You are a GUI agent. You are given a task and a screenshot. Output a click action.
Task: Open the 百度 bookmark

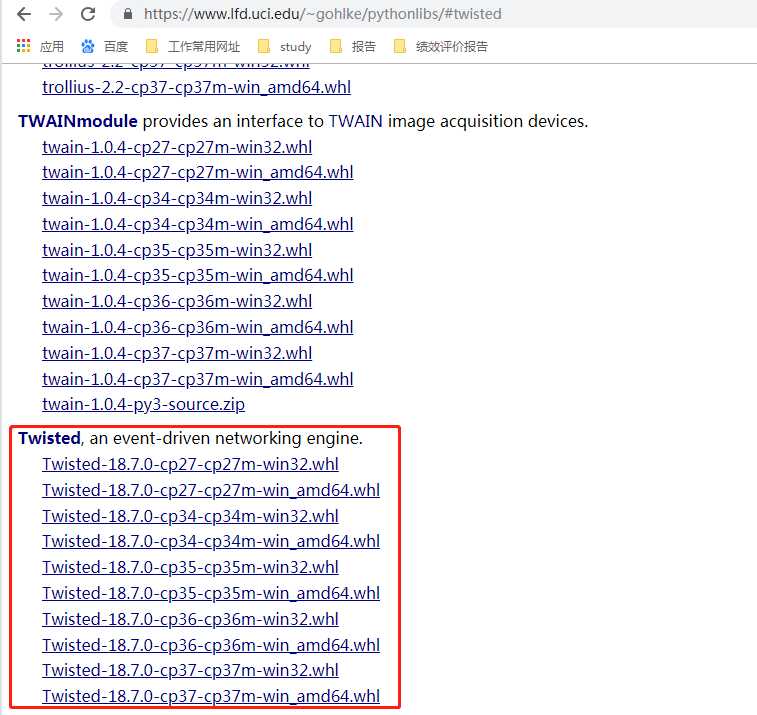[104, 46]
